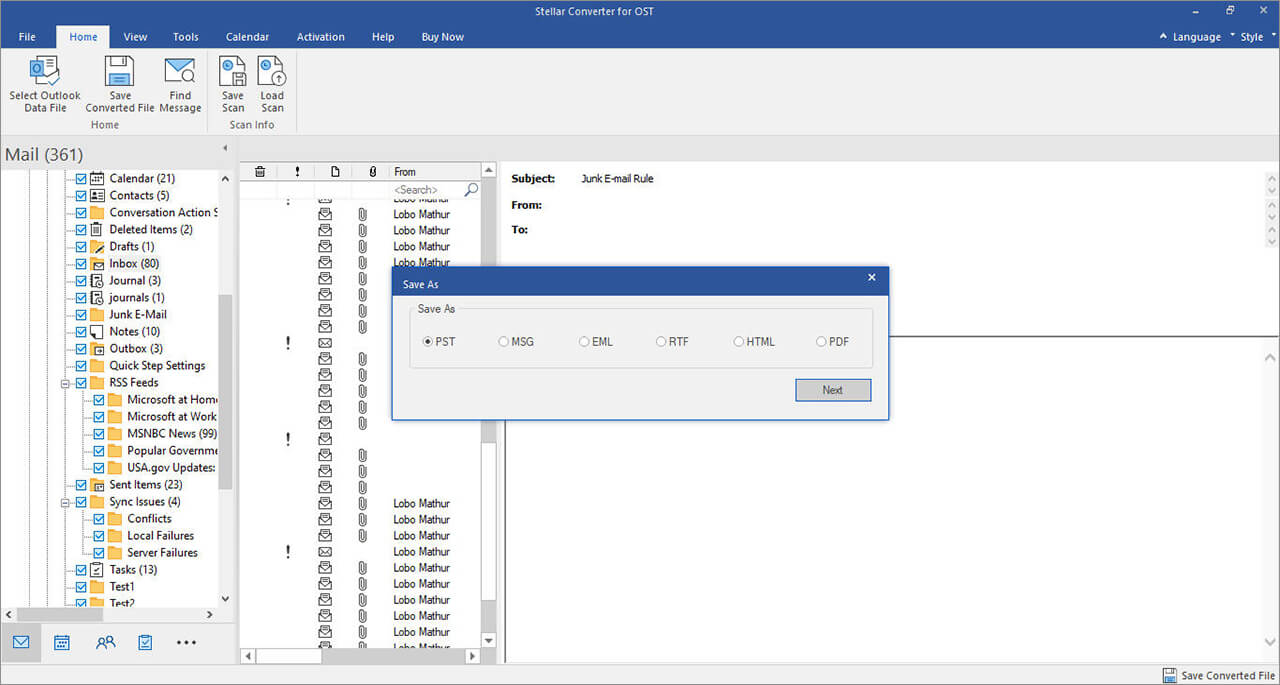Image resolution: width=1280 pixels, height=685 pixels.
Task: Select the HTML radio option
Action: coord(739,342)
